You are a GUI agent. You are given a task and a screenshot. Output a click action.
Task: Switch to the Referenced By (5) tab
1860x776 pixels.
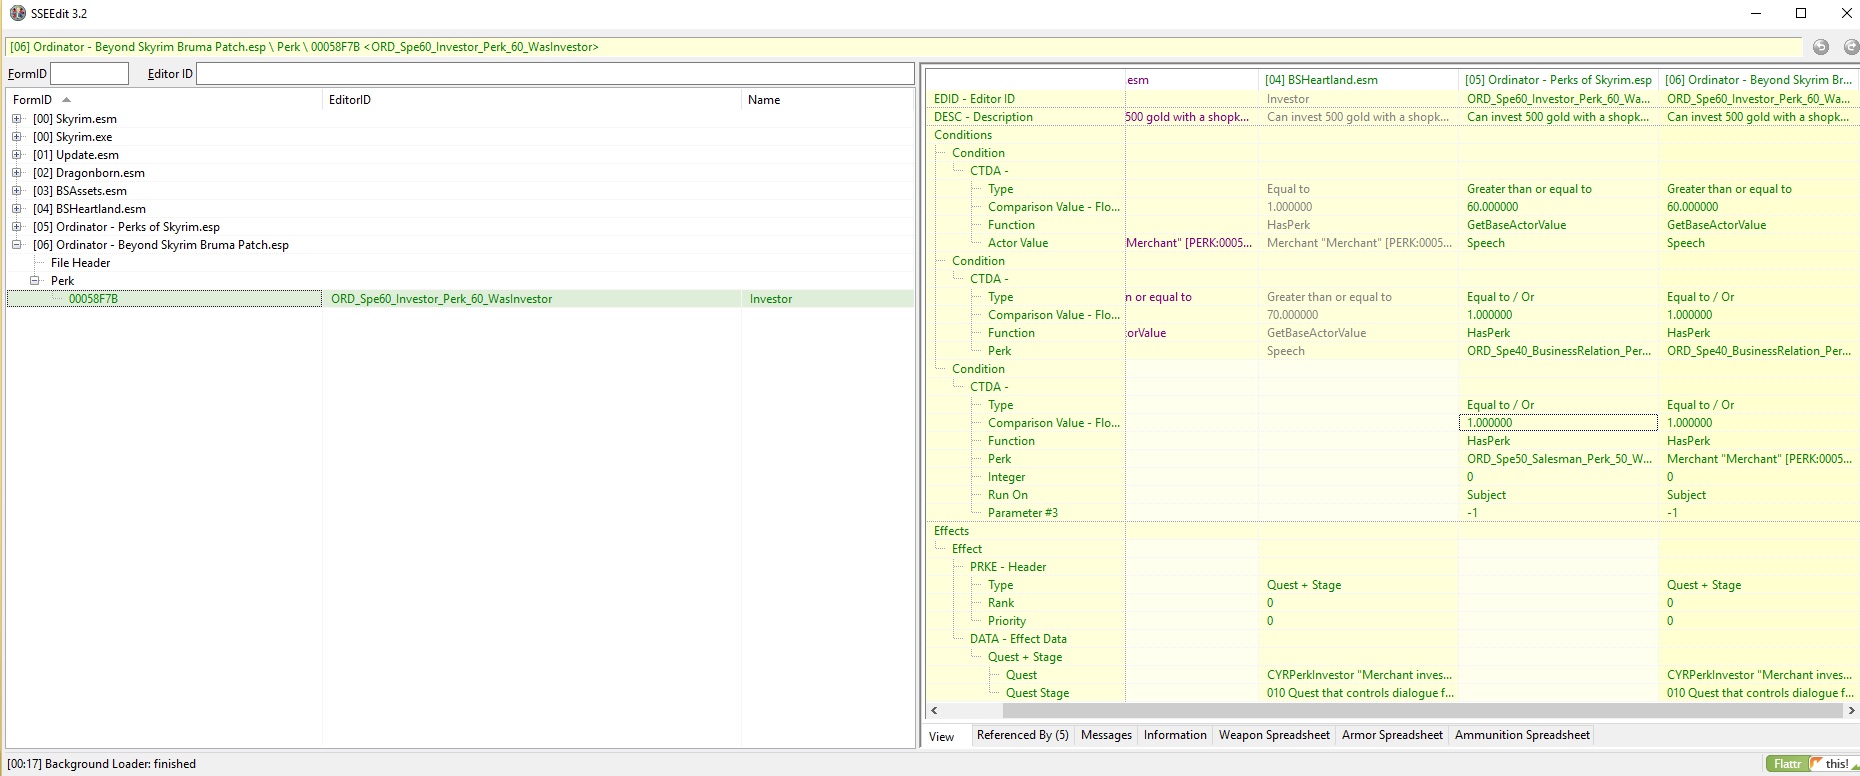(1022, 735)
